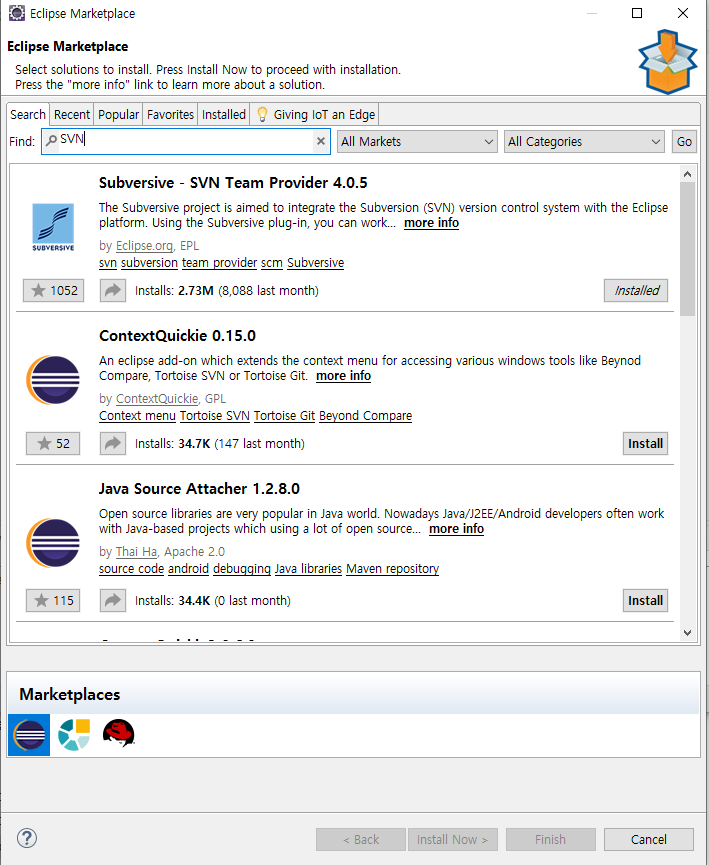Open the Eclipse.org author link
The image size is (709, 865).
(145, 245)
